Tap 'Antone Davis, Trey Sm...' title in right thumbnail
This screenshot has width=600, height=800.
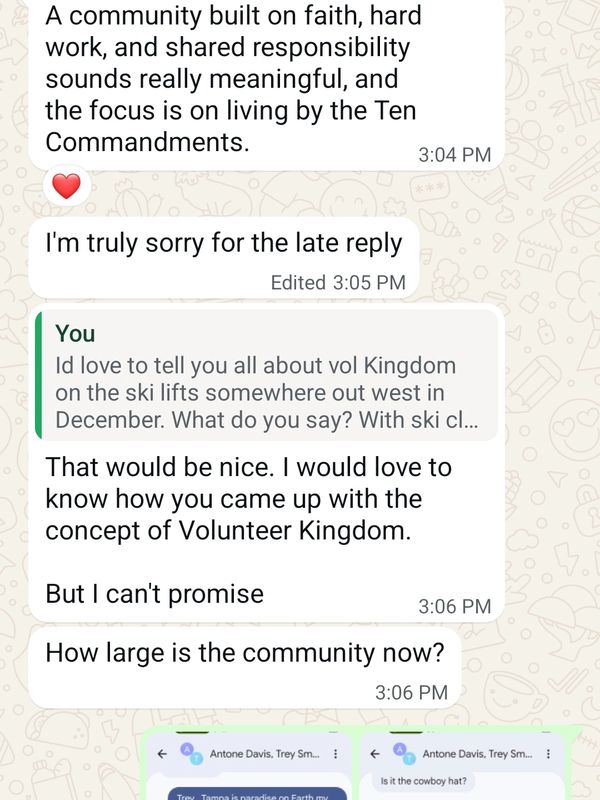tap(478, 754)
